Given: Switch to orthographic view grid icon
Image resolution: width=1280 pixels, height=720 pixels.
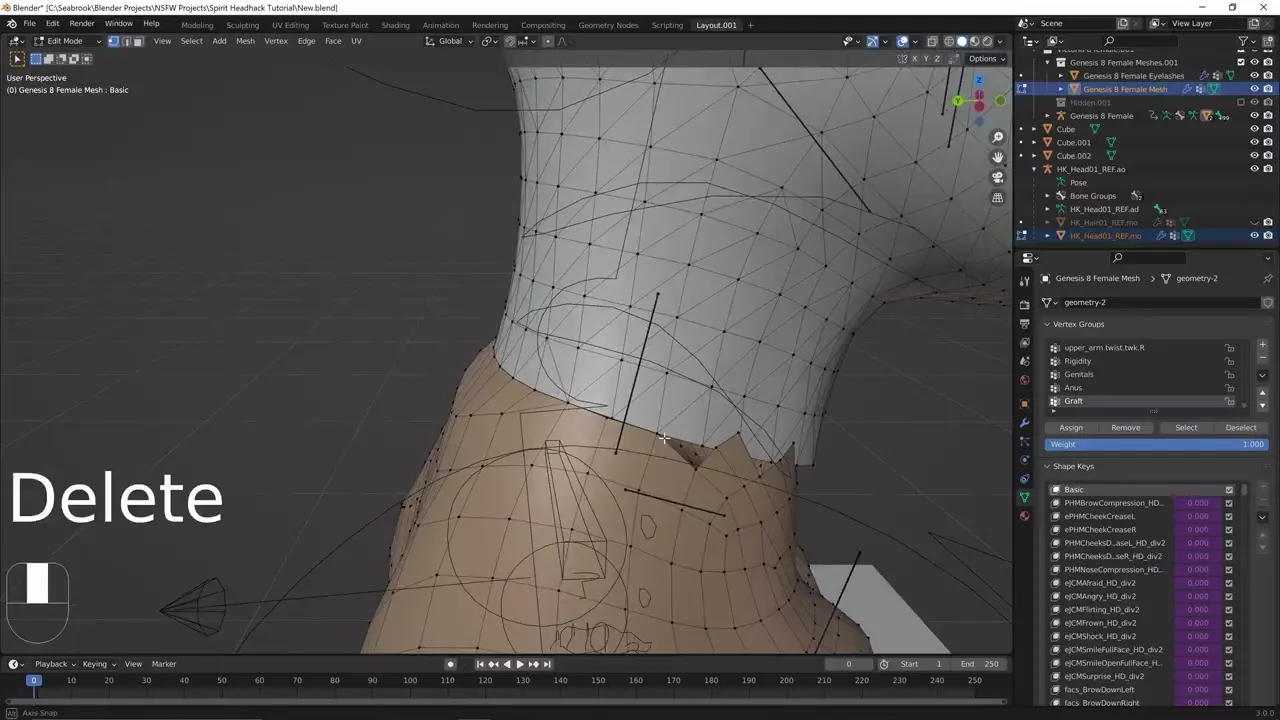Looking at the screenshot, I should [997, 198].
